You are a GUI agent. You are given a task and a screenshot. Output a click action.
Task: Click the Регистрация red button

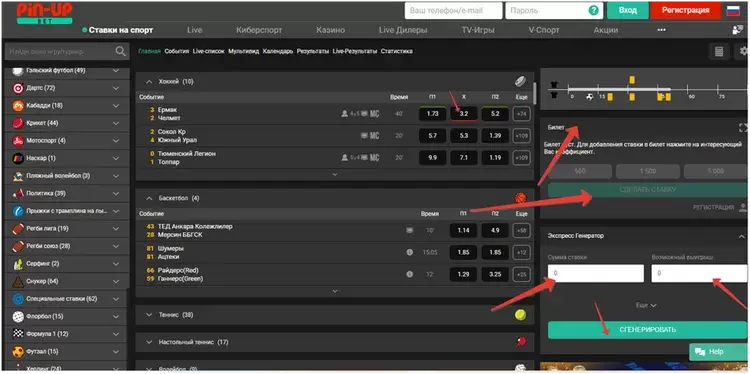click(x=685, y=10)
